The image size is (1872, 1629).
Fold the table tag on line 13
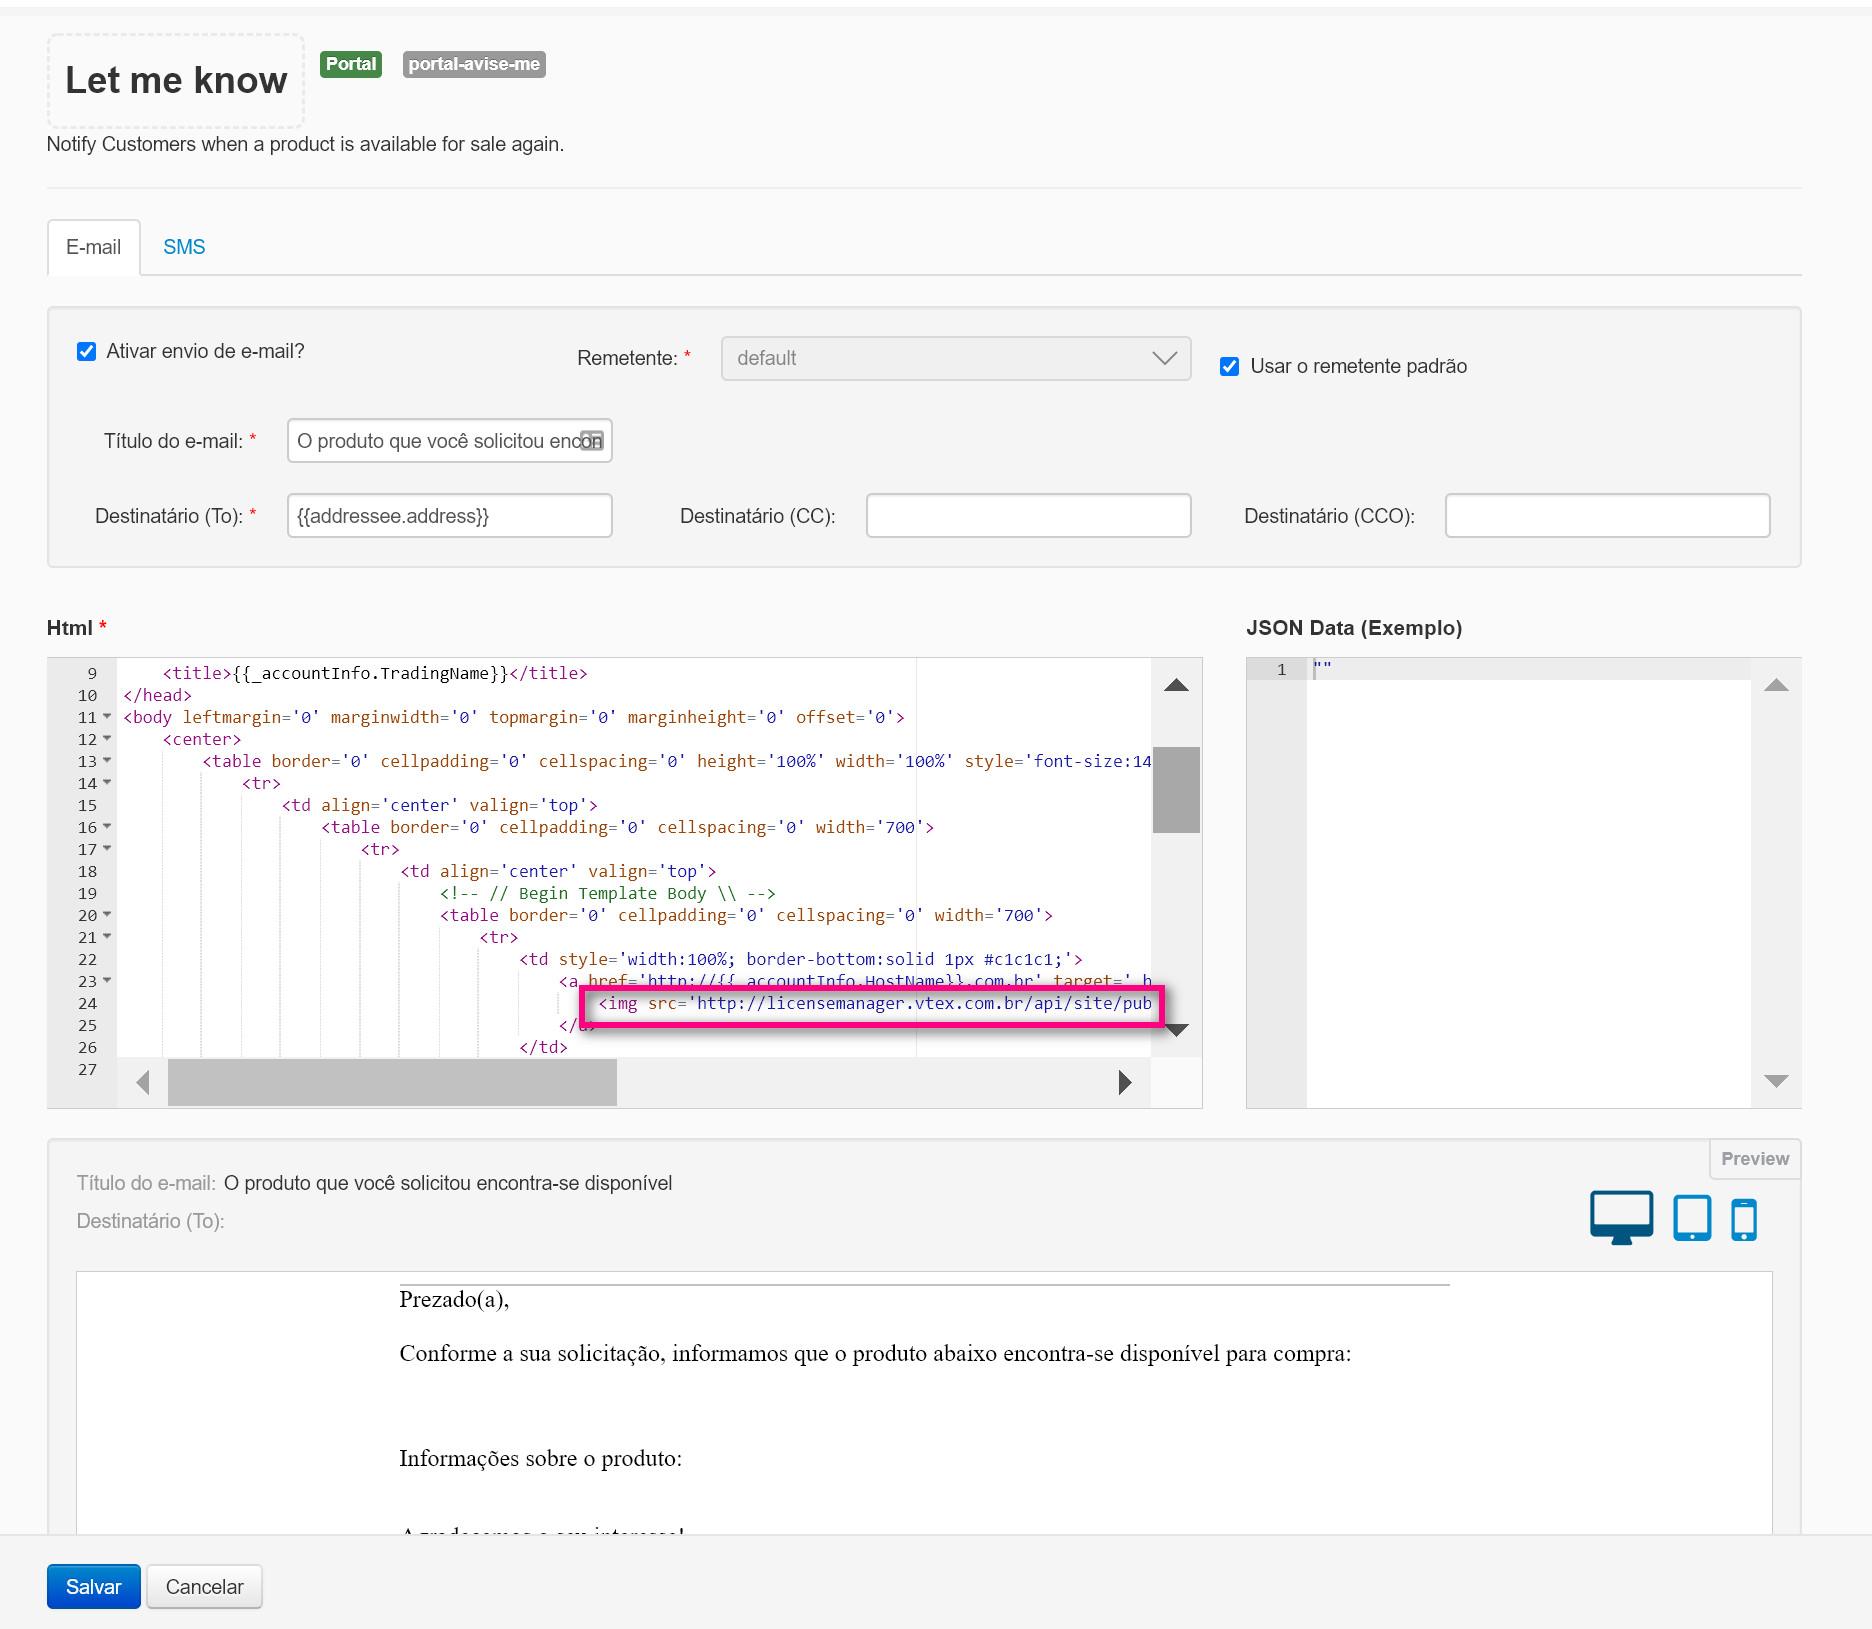[107, 761]
